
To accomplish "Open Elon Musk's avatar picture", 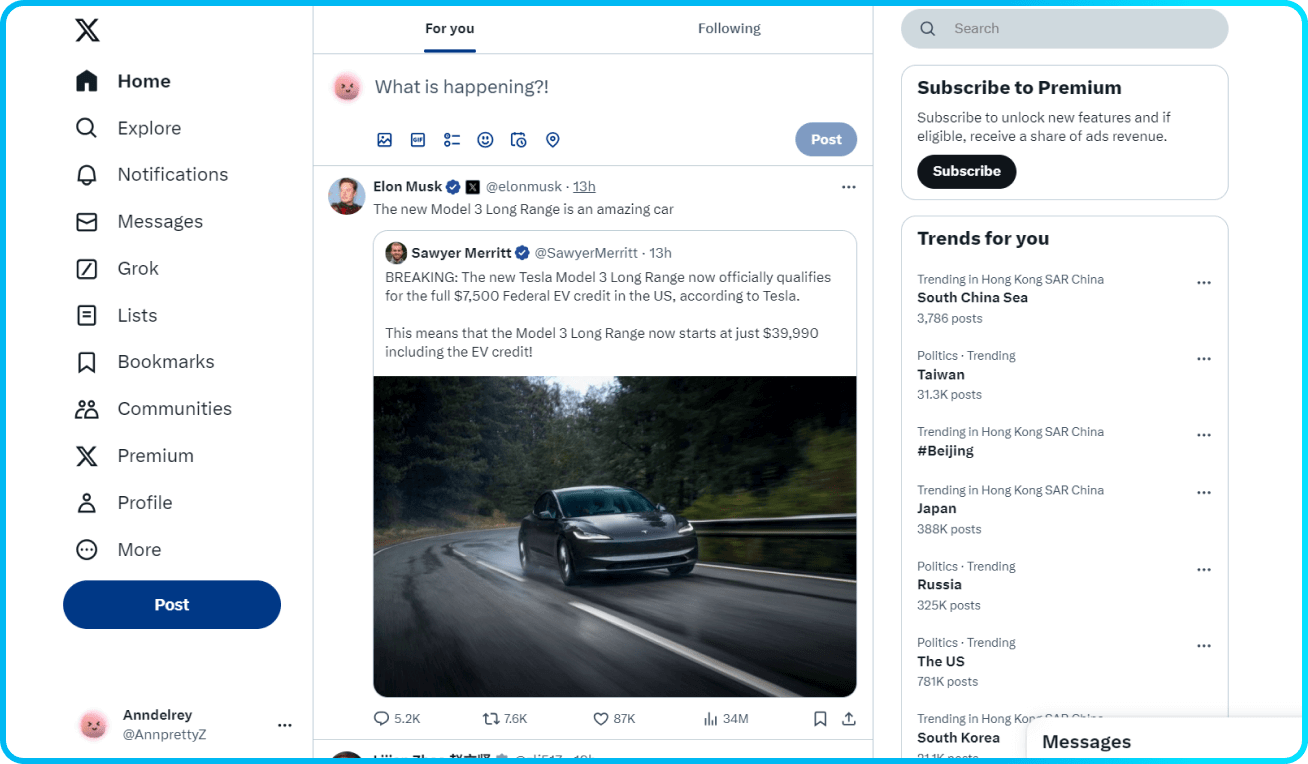I will pos(346,196).
